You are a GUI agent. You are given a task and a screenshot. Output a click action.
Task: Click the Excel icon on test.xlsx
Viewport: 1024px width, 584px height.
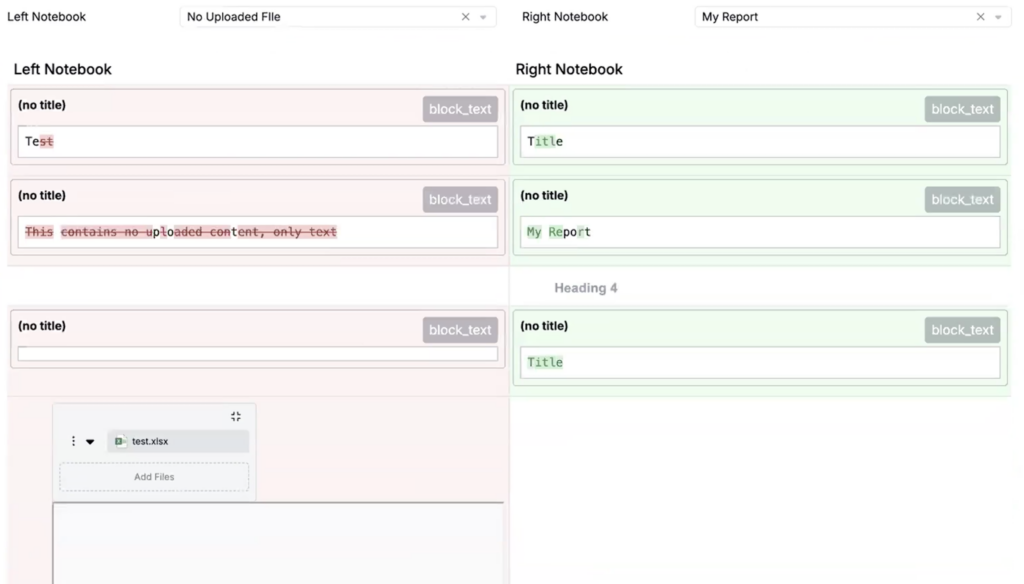(x=120, y=441)
